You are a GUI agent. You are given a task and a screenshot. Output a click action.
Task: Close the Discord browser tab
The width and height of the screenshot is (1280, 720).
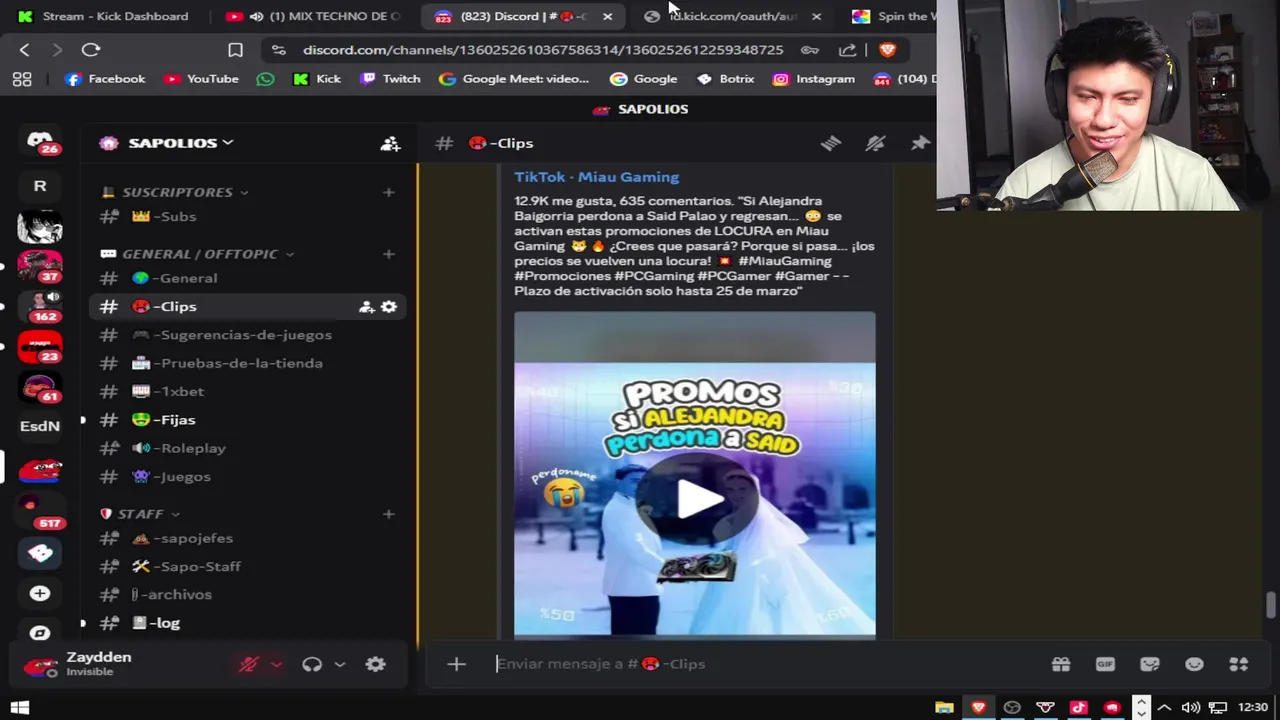coord(607,17)
